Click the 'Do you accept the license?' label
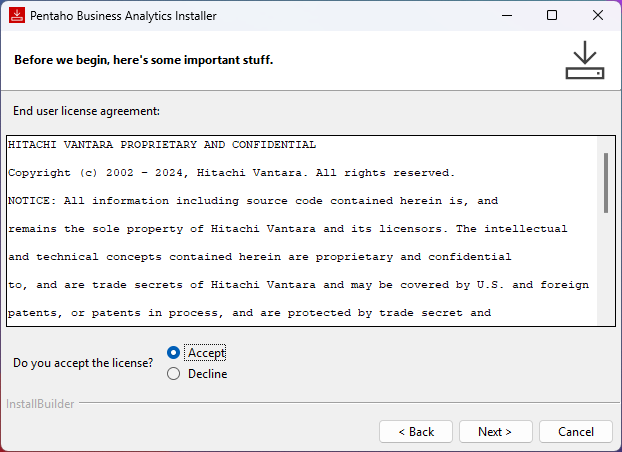Screen dimensions: 622x452 [83, 363]
